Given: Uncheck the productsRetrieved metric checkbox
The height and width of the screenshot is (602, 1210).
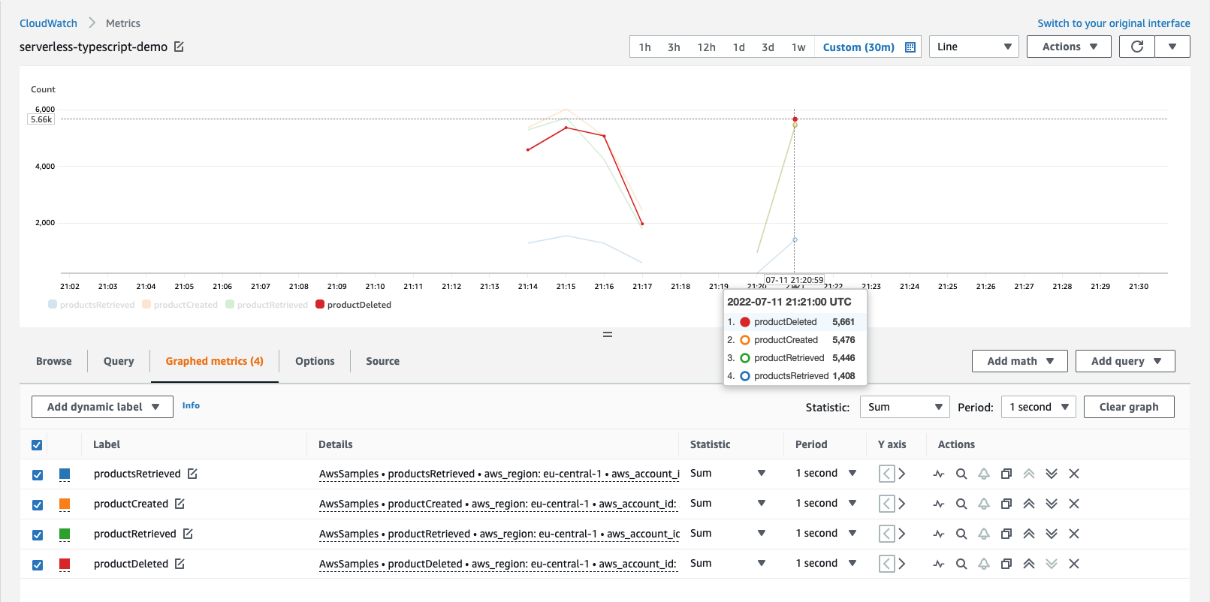Looking at the screenshot, I should (x=38, y=474).
